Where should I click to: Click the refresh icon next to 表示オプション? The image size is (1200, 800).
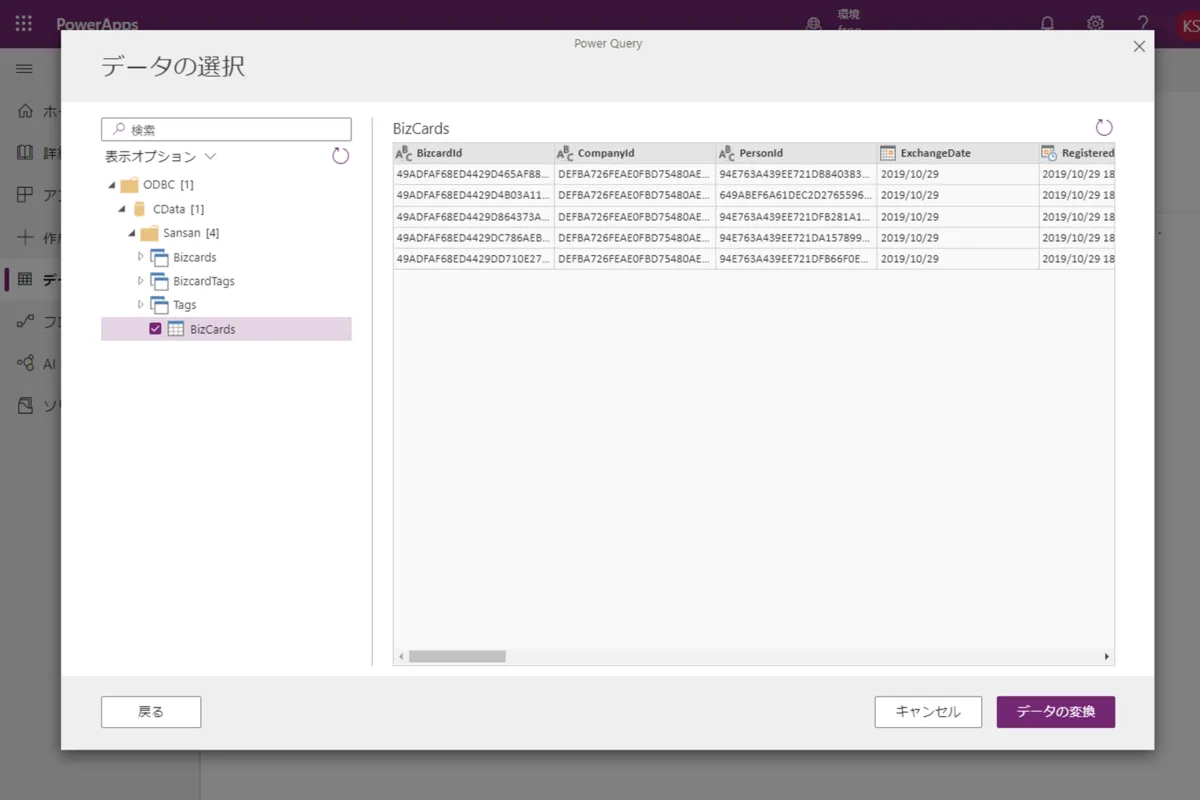(339, 156)
